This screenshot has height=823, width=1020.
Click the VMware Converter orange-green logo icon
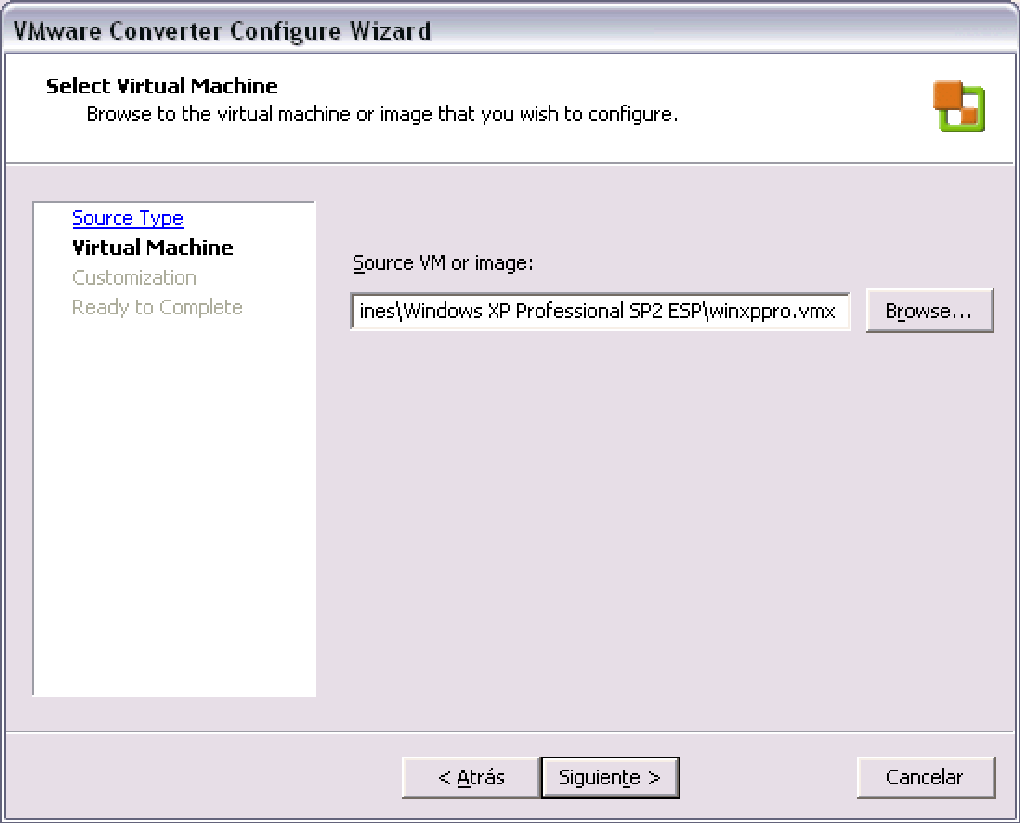(x=959, y=106)
